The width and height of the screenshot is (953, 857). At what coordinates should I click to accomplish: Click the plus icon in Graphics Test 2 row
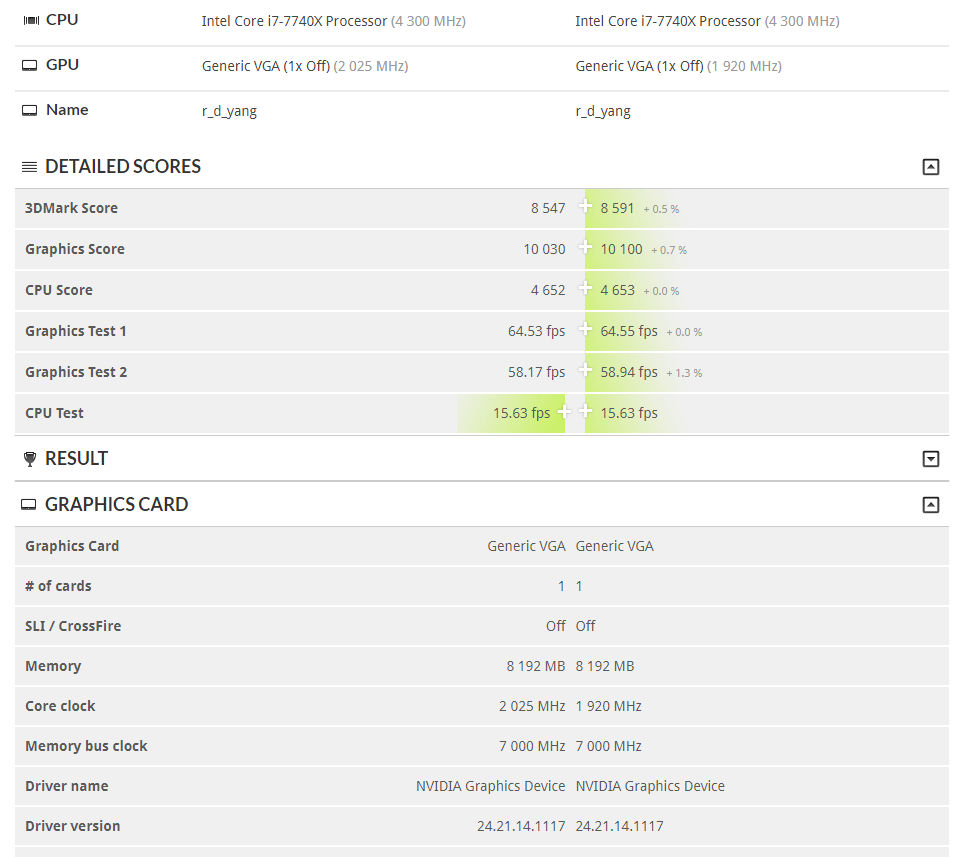pyautogui.click(x=585, y=371)
